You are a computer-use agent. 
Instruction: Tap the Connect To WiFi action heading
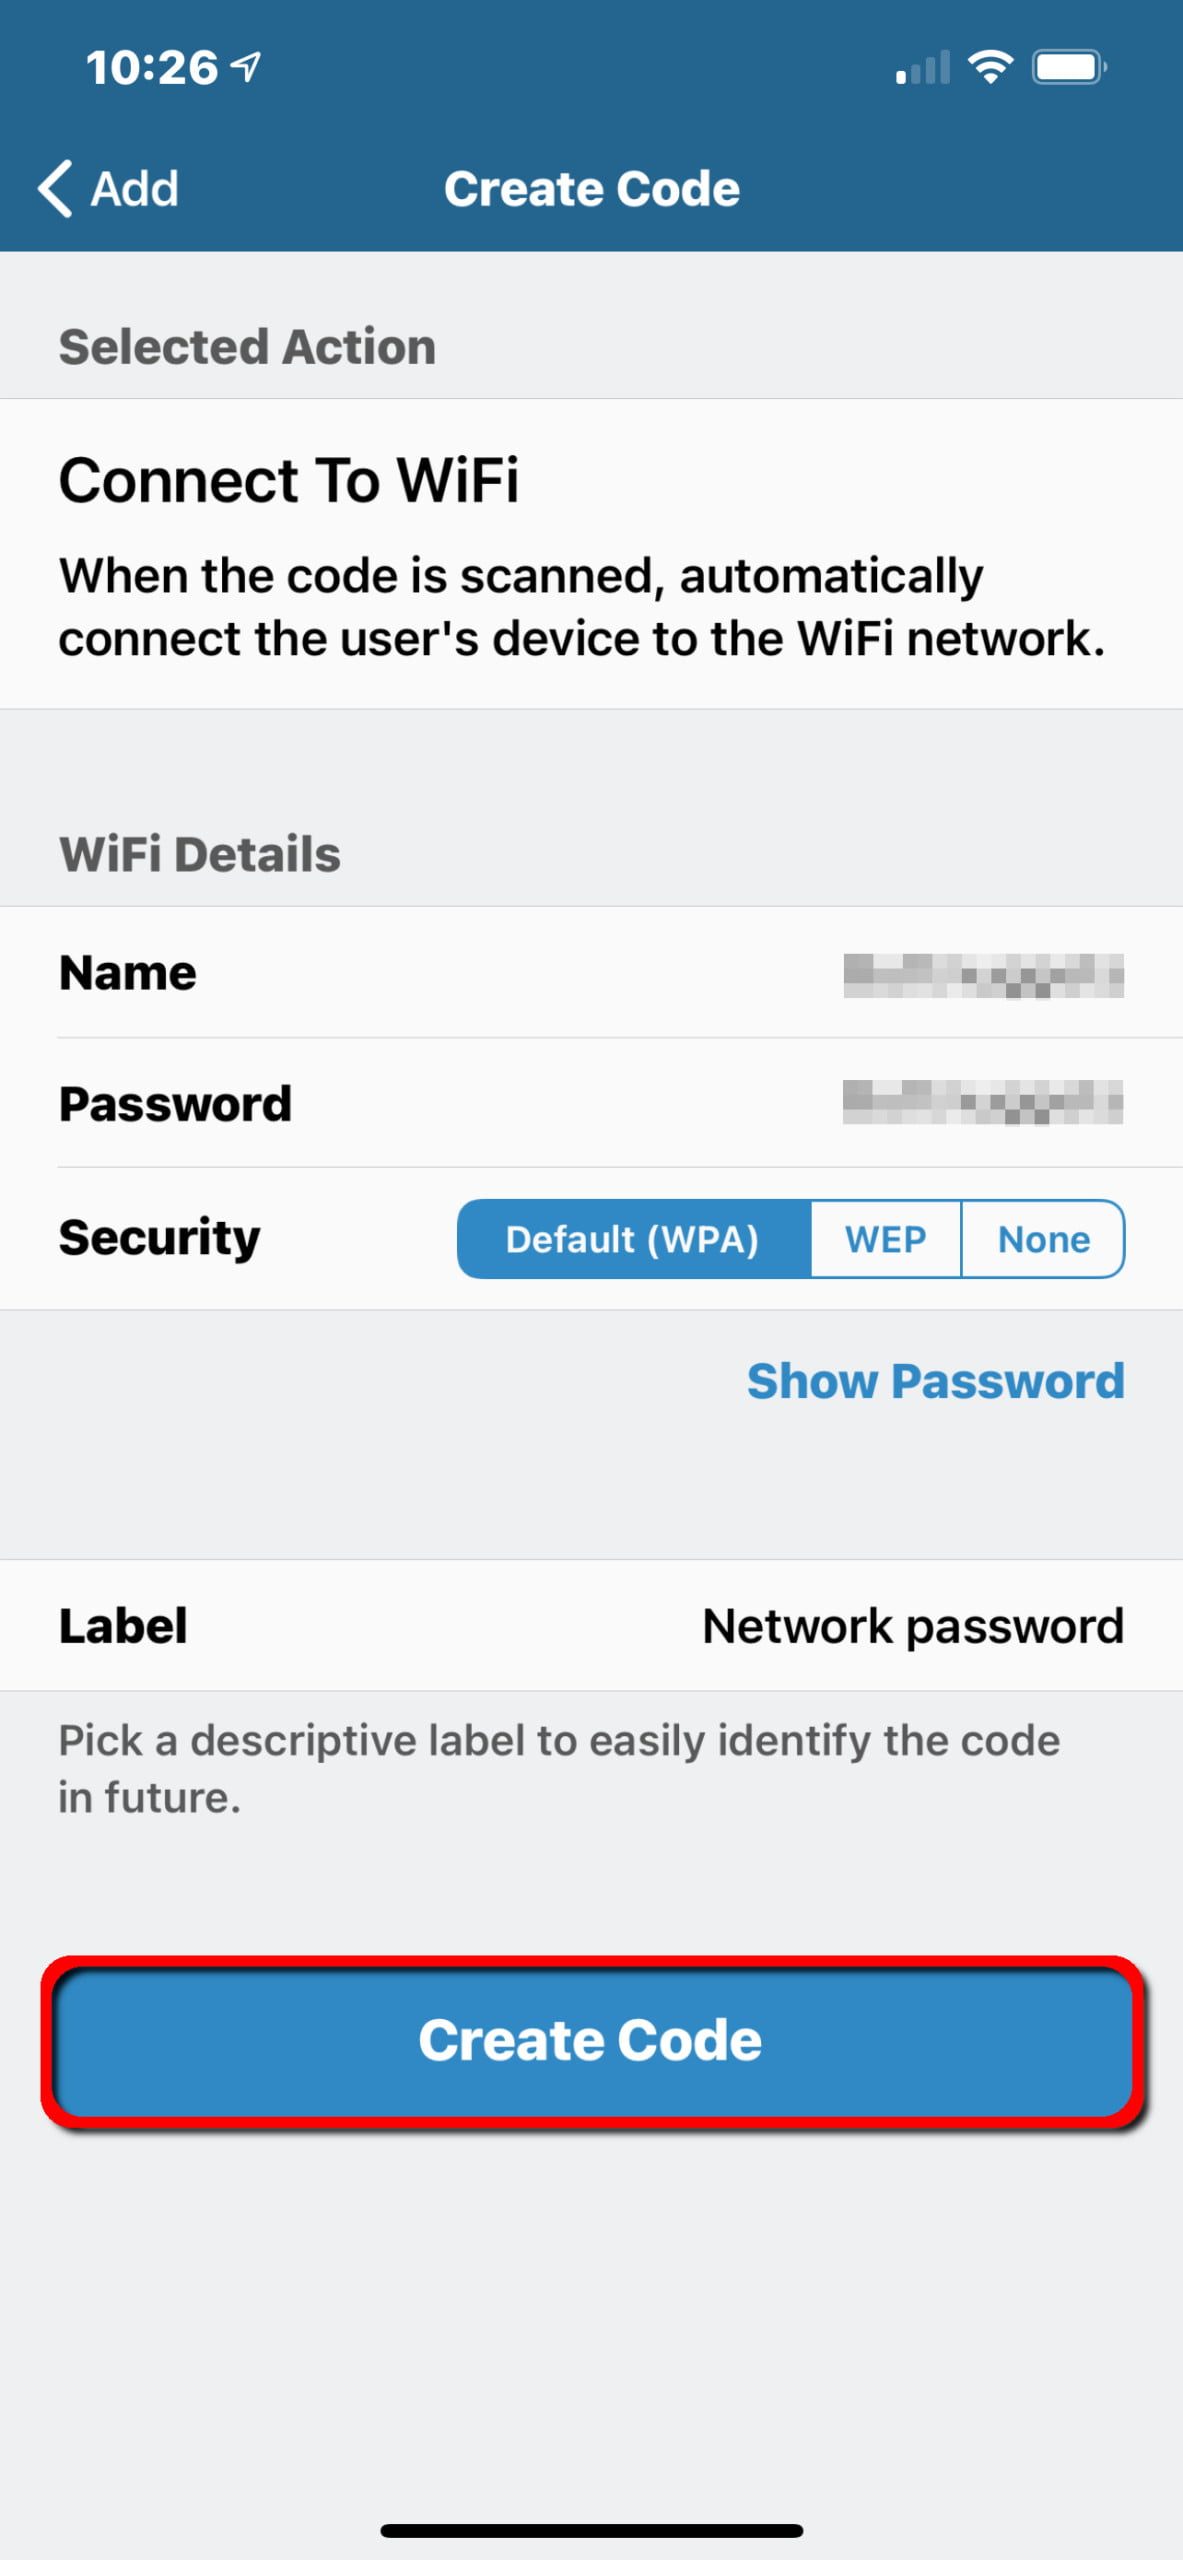click(288, 480)
